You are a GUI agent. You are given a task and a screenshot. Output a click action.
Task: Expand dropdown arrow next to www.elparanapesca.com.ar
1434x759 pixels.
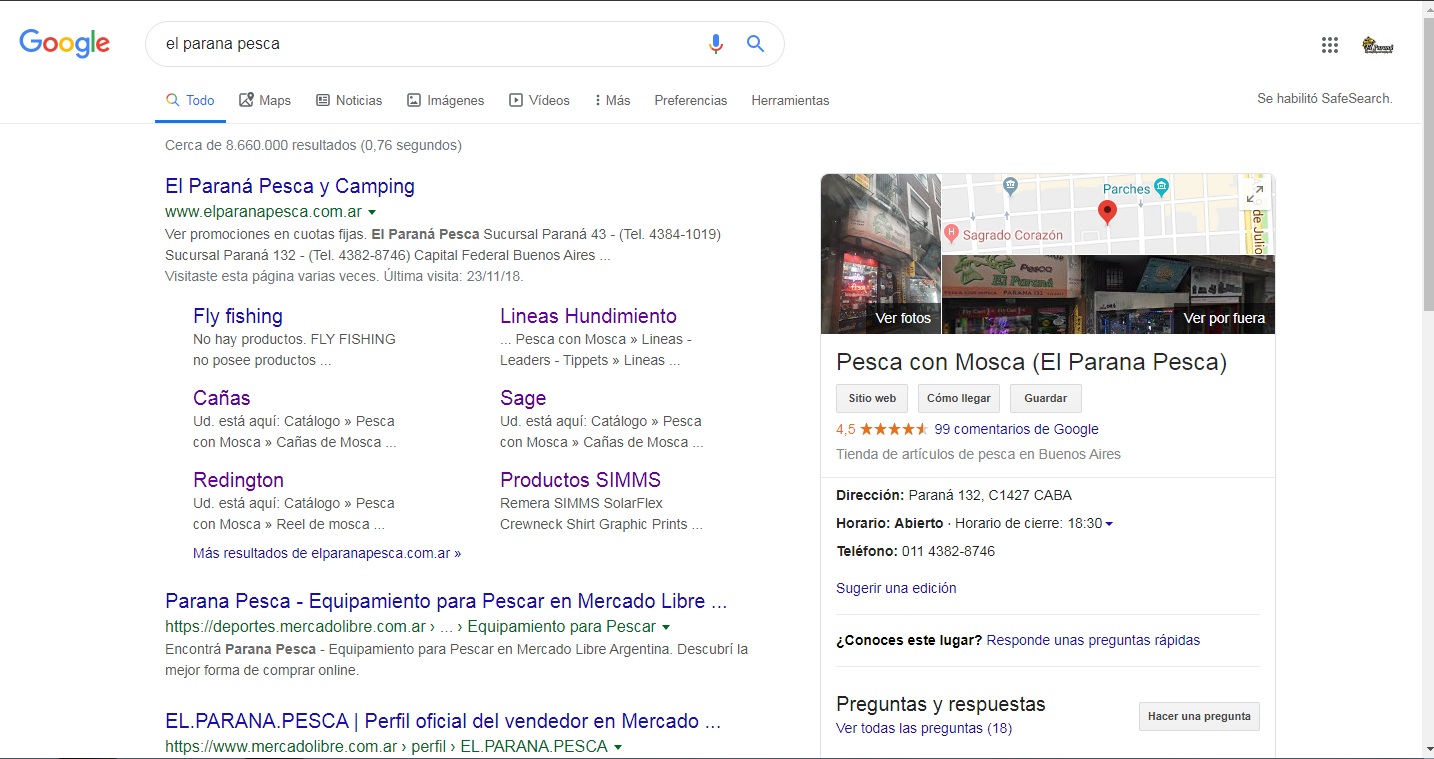[x=372, y=212]
